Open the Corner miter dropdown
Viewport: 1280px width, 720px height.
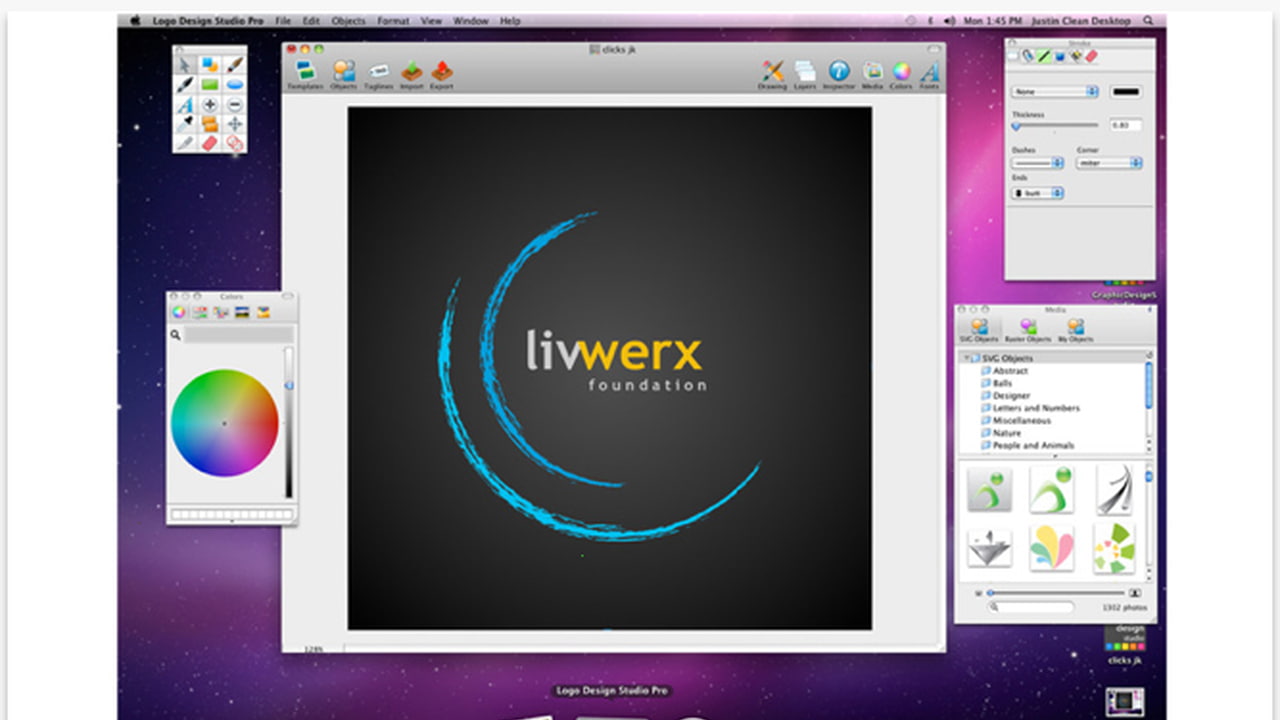(x=1108, y=163)
